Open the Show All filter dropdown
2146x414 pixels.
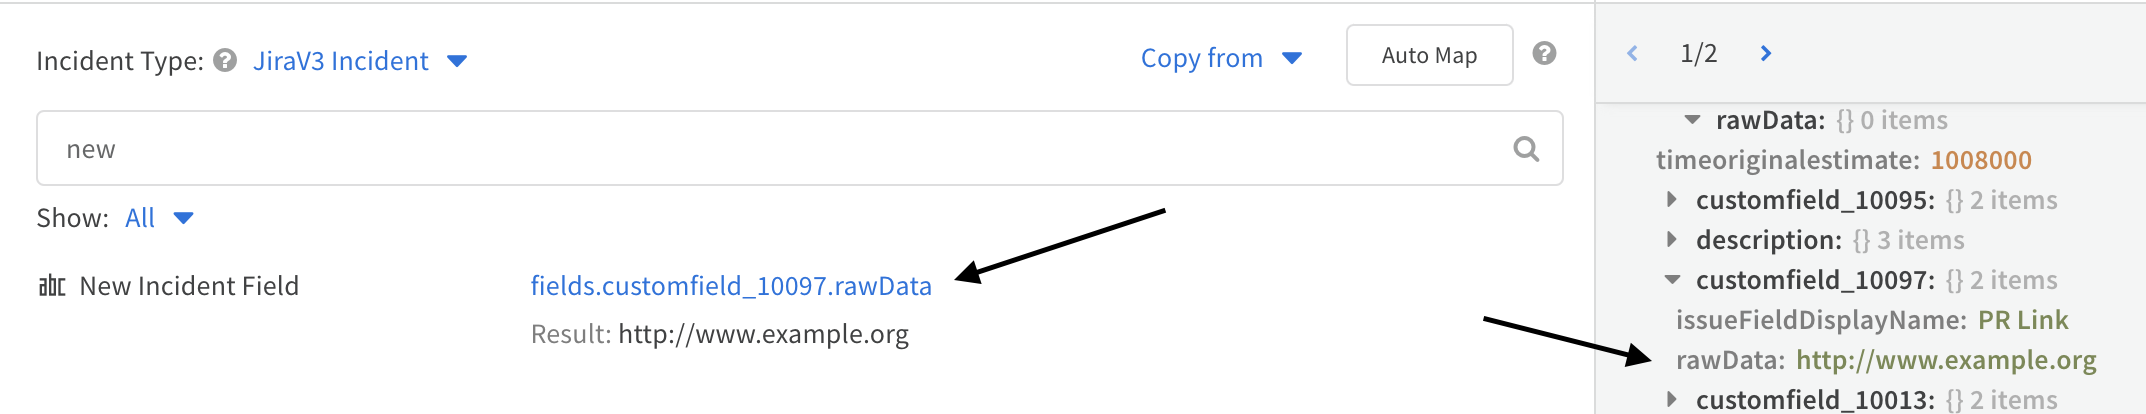tap(158, 218)
